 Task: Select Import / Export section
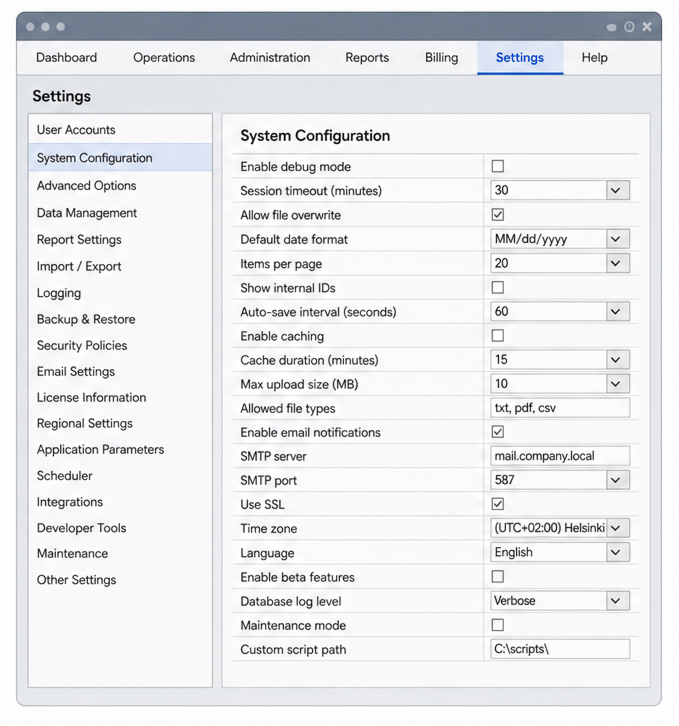(120, 266)
